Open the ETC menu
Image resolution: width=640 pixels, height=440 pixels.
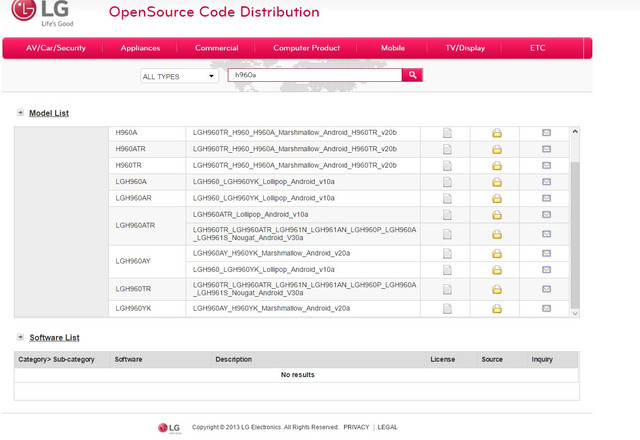click(538, 48)
